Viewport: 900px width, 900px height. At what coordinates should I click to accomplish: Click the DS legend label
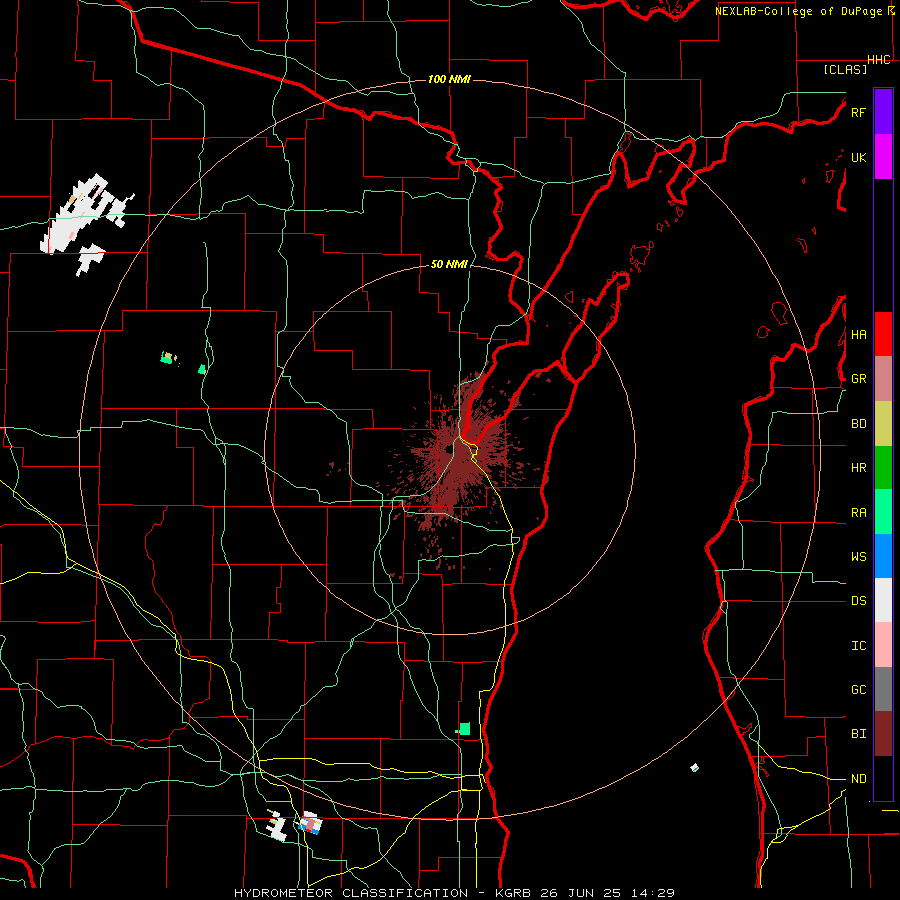pos(858,601)
